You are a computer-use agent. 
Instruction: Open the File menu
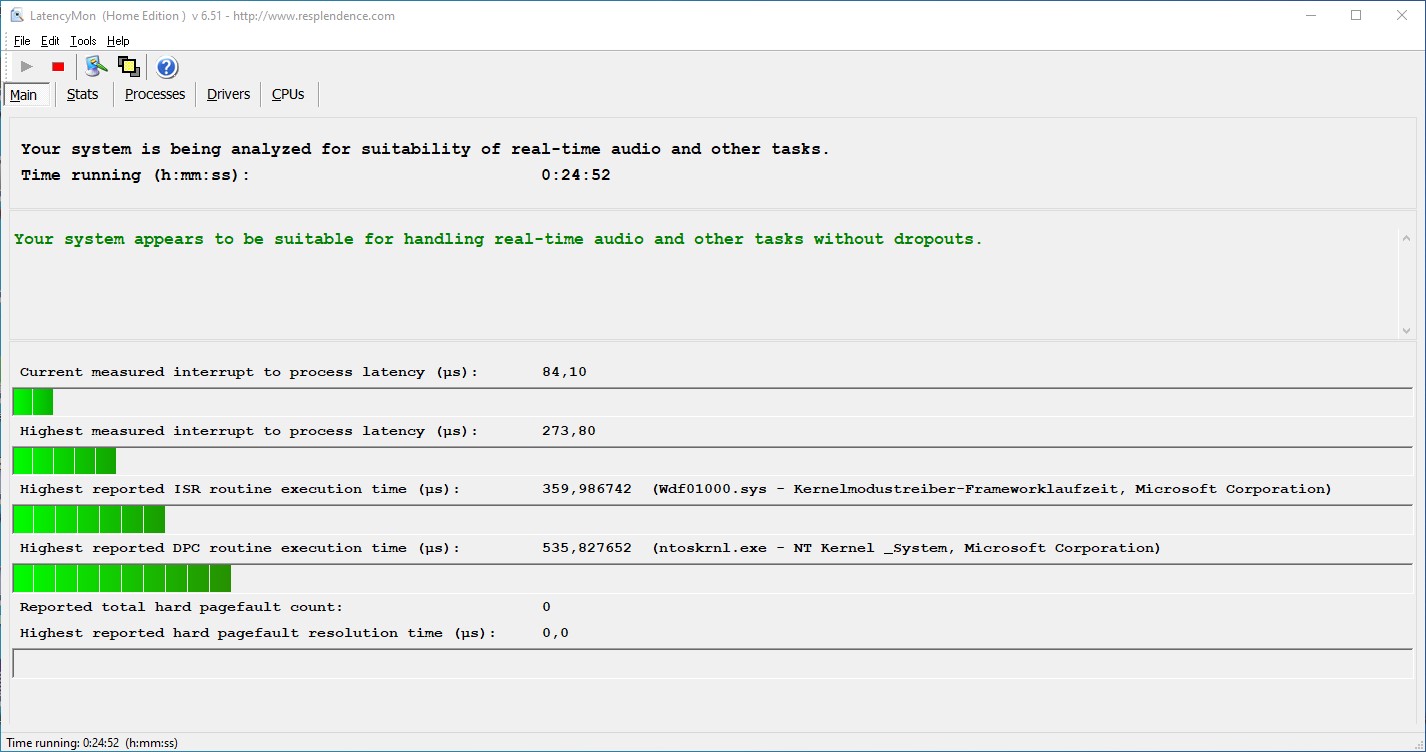(22, 41)
